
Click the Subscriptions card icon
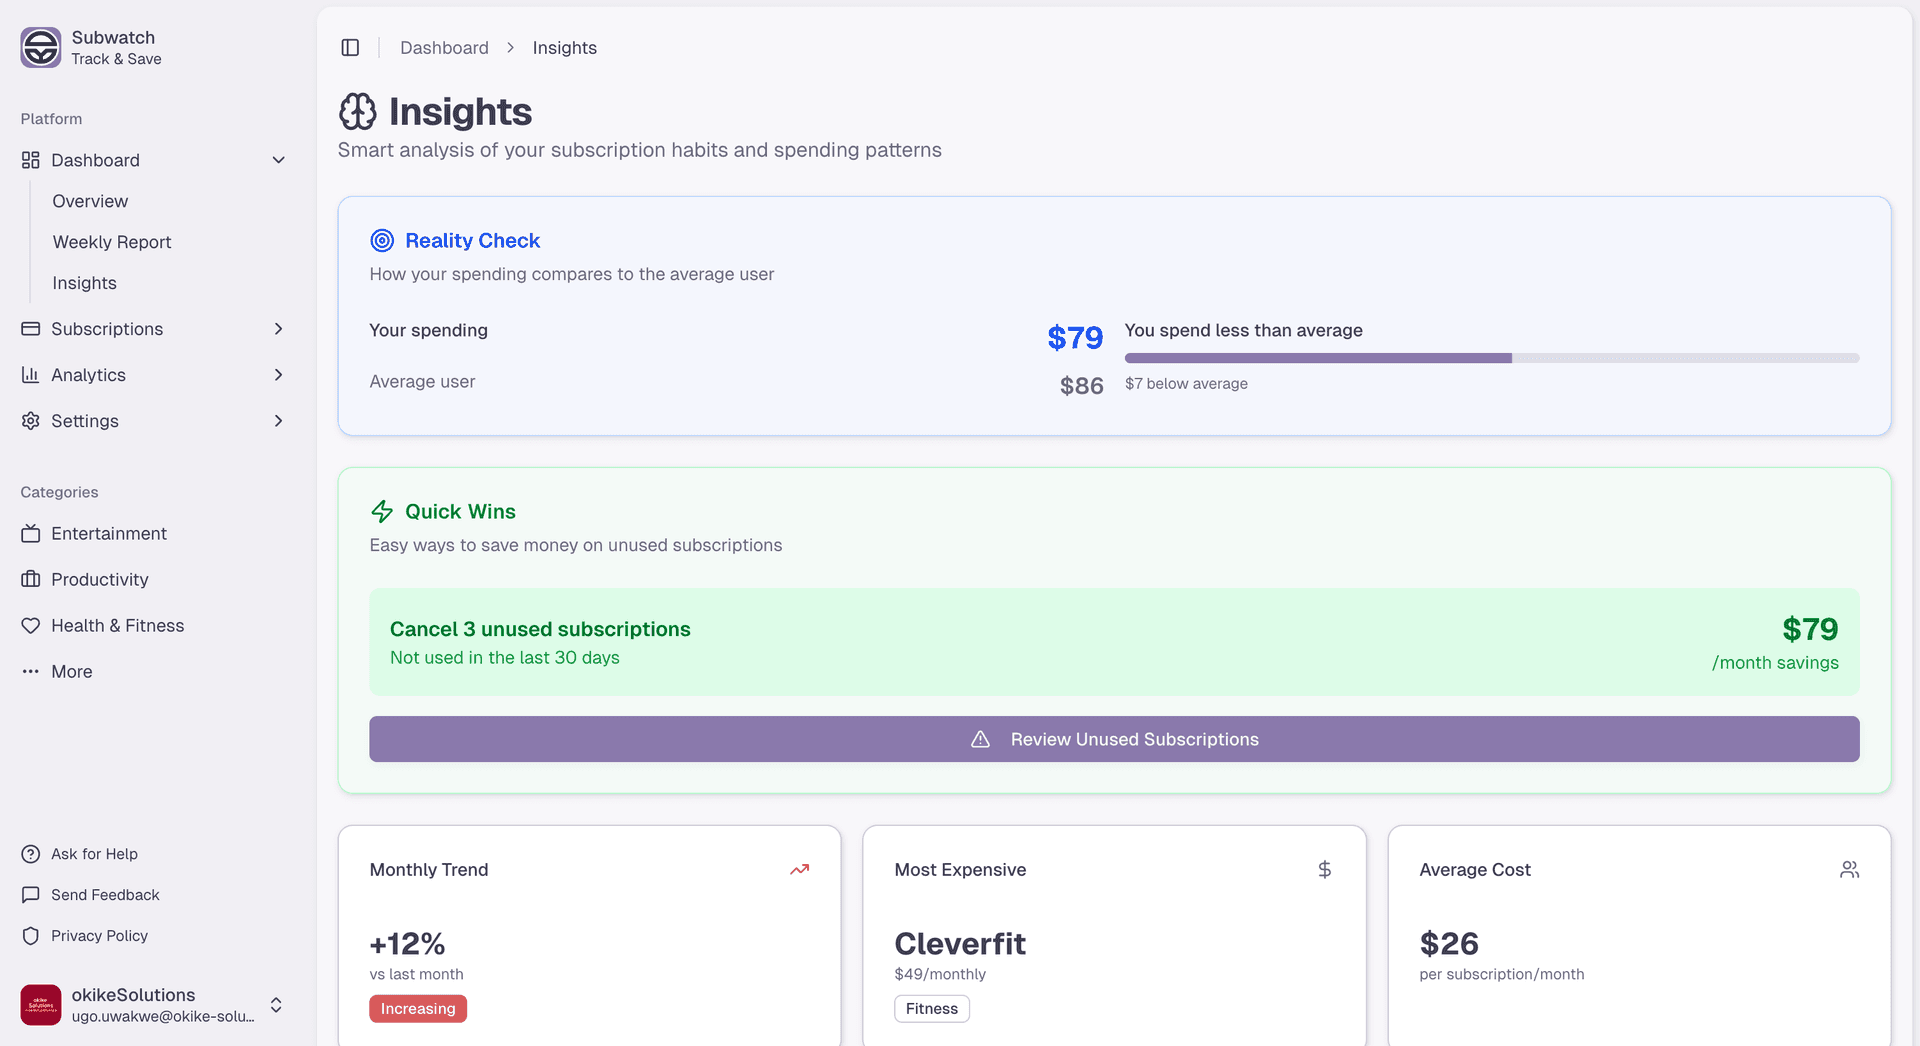pyautogui.click(x=30, y=328)
